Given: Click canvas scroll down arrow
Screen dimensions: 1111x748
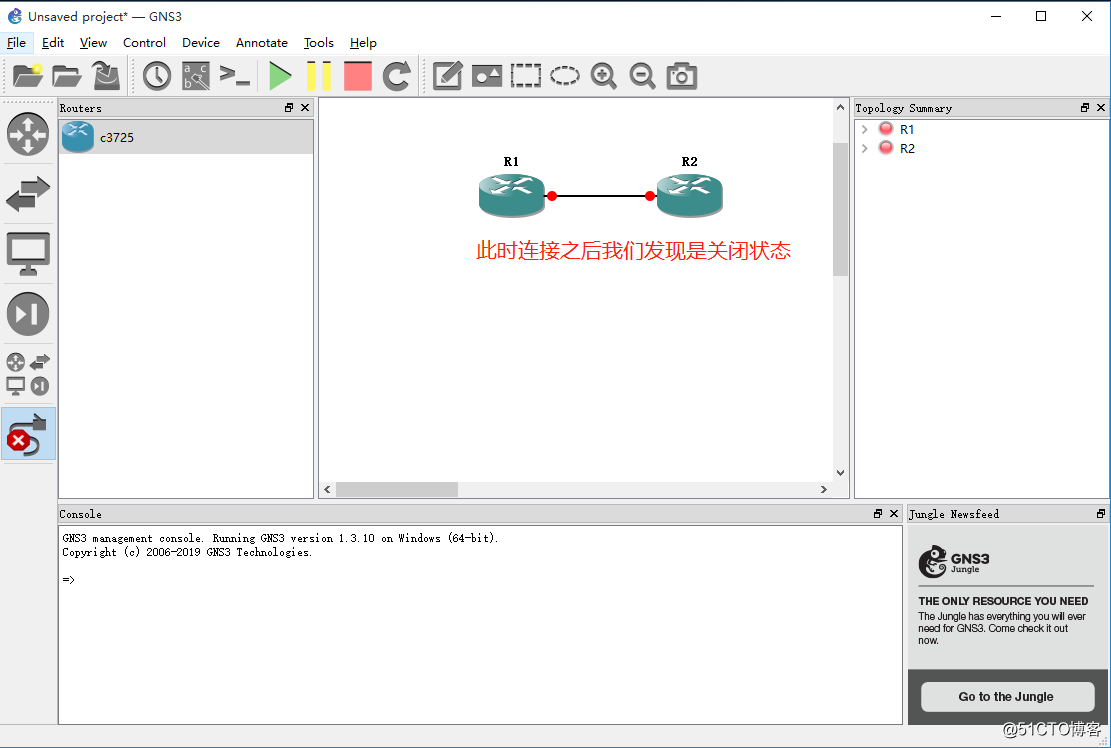Looking at the screenshot, I should click(840, 472).
